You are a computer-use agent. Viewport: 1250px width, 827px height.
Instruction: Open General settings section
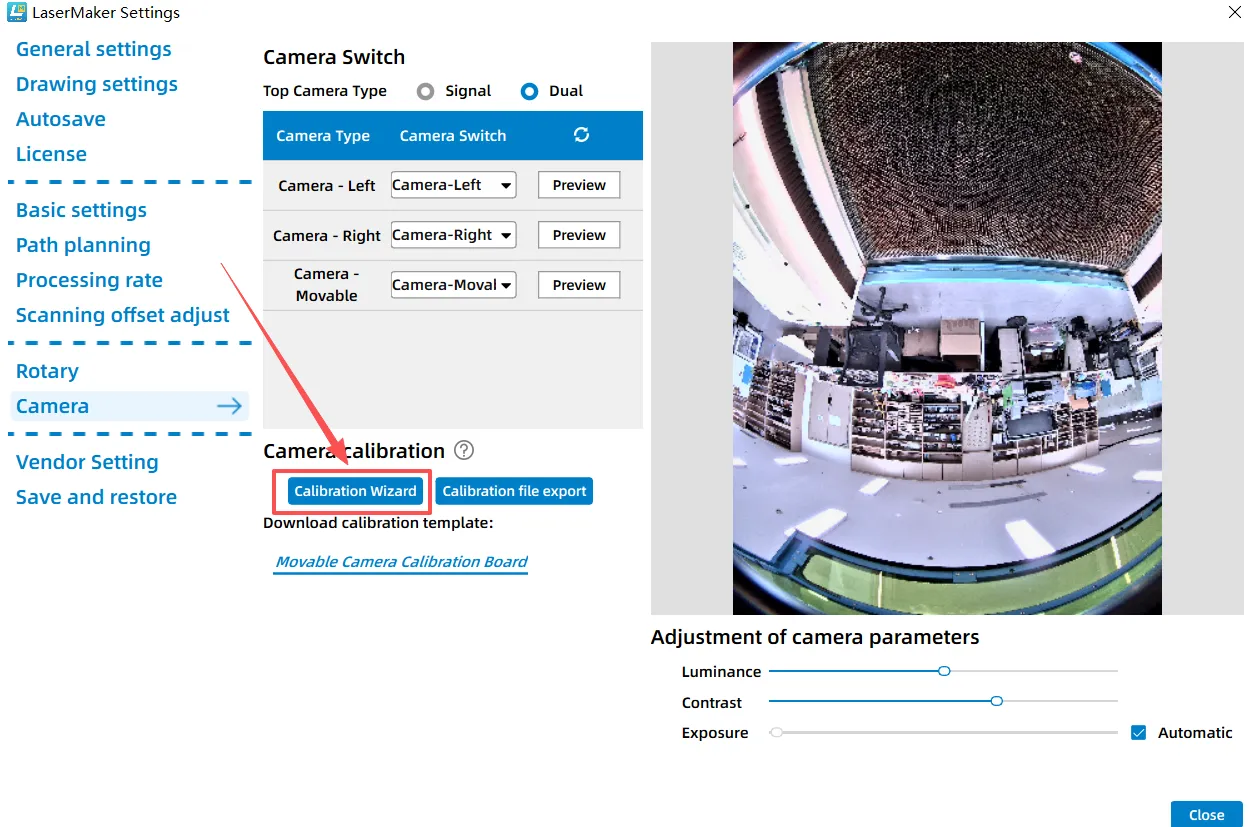94,49
